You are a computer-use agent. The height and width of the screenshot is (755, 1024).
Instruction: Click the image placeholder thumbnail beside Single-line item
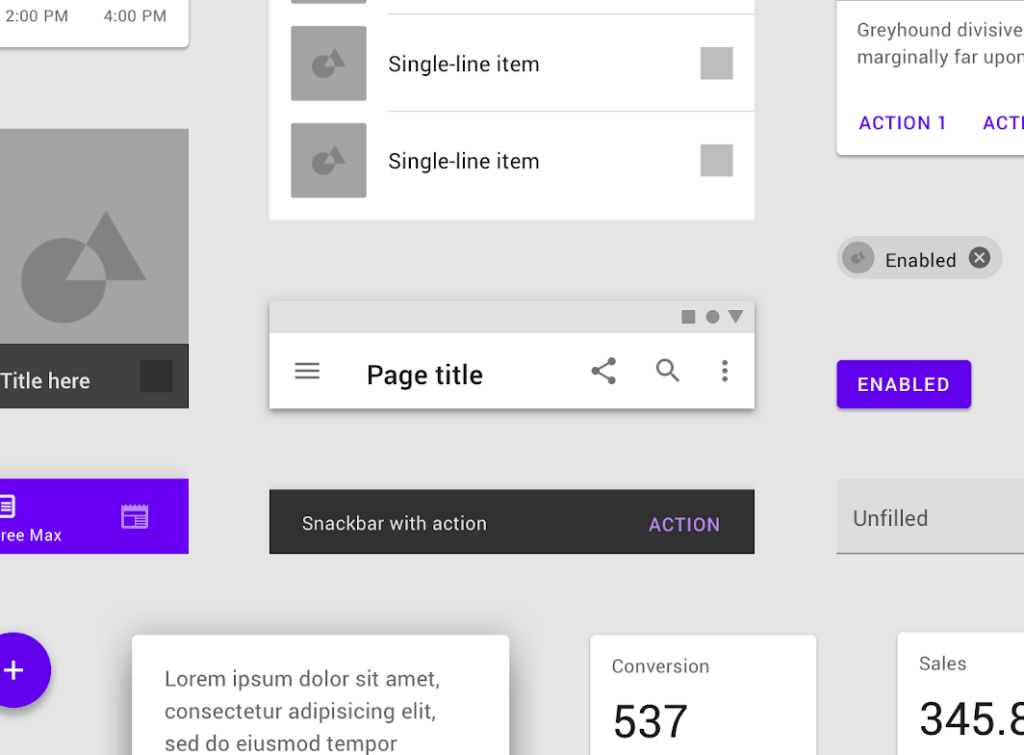click(328, 63)
